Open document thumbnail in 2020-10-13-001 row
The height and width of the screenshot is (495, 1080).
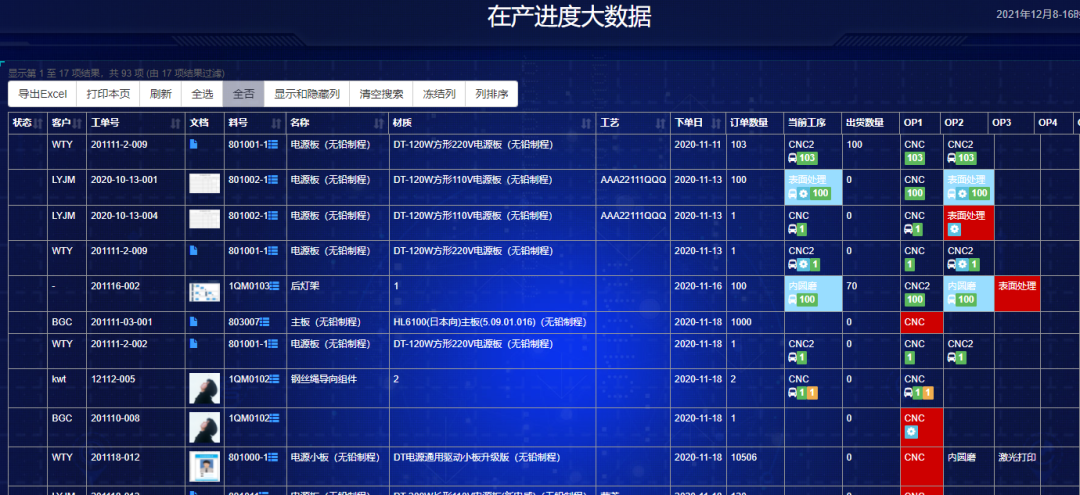(x=205, y=183)
